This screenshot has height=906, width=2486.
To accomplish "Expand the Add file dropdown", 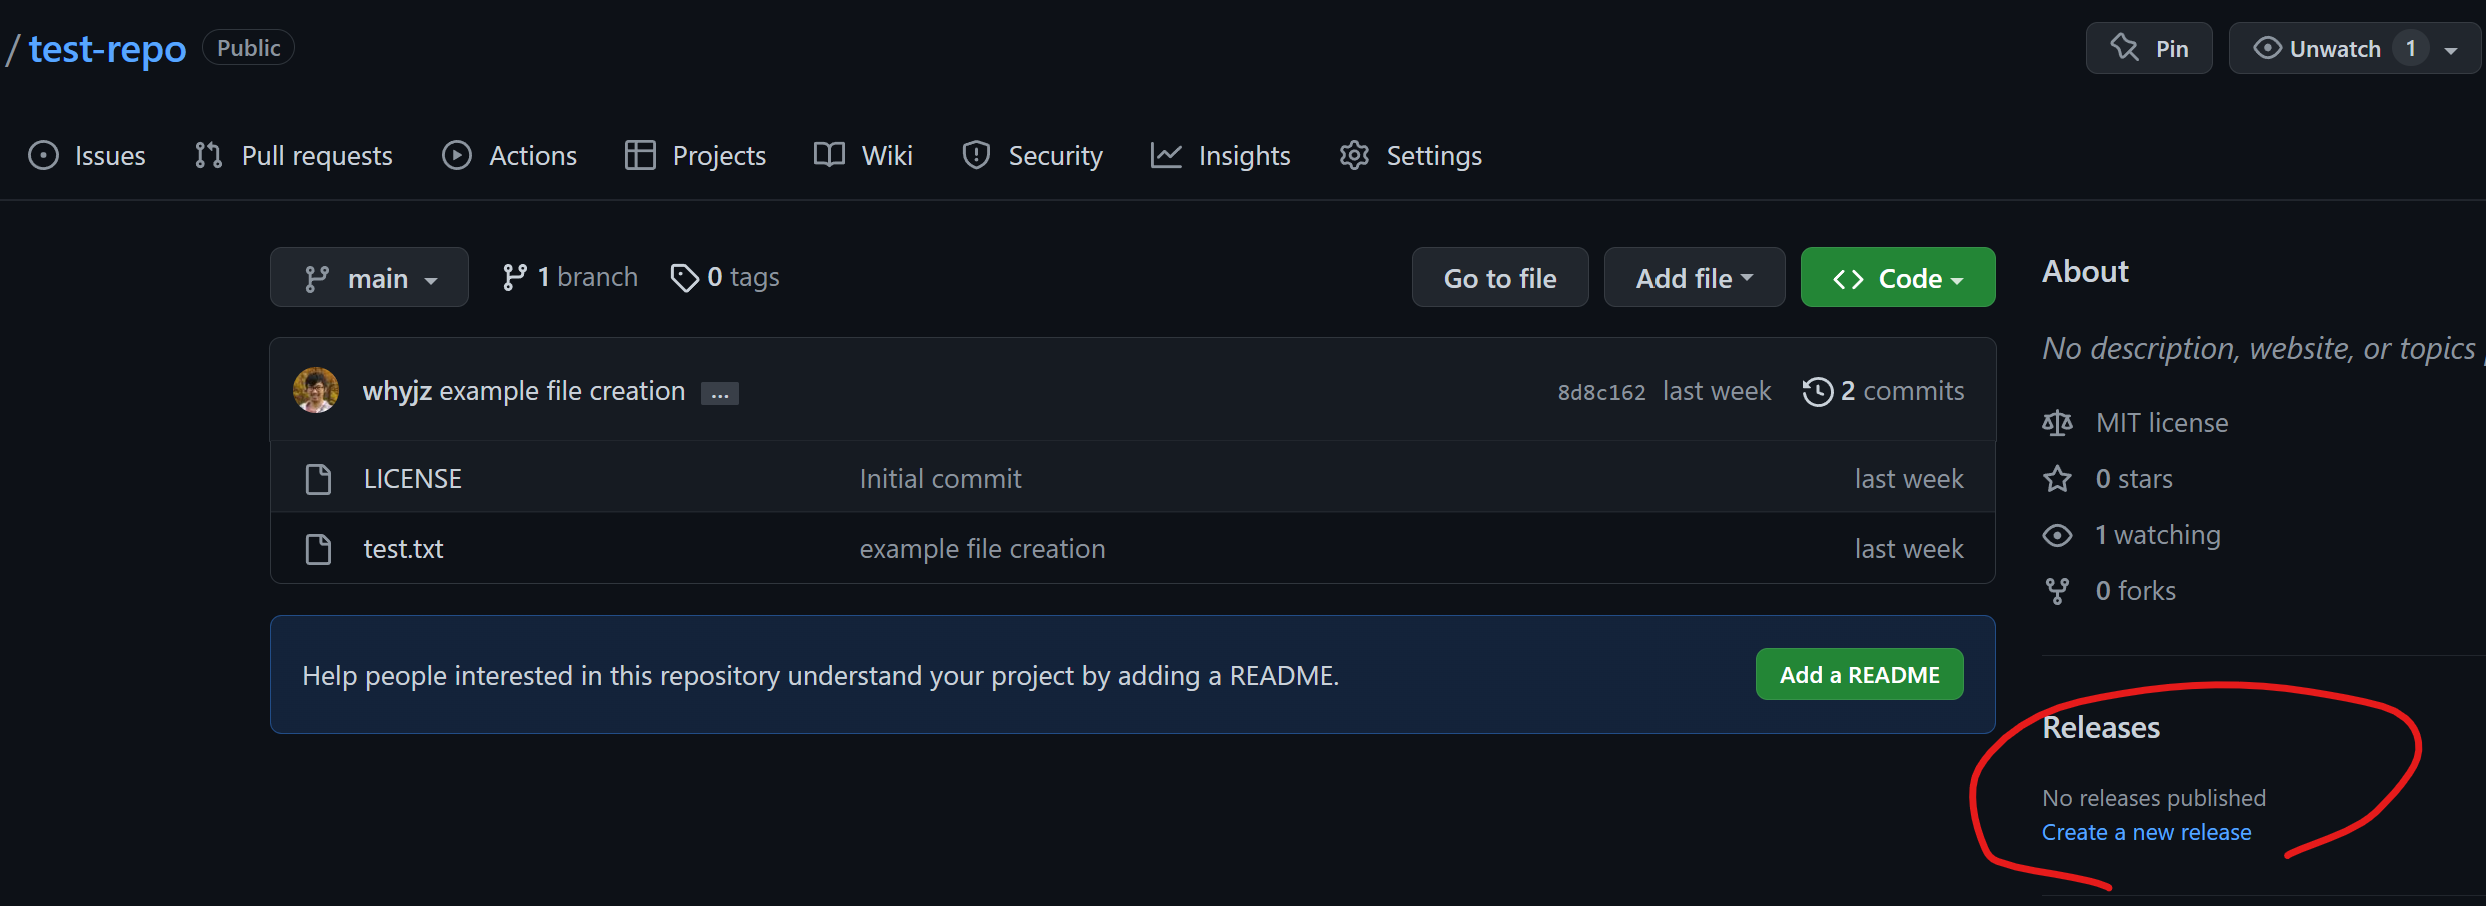I will coord(1694,278).
